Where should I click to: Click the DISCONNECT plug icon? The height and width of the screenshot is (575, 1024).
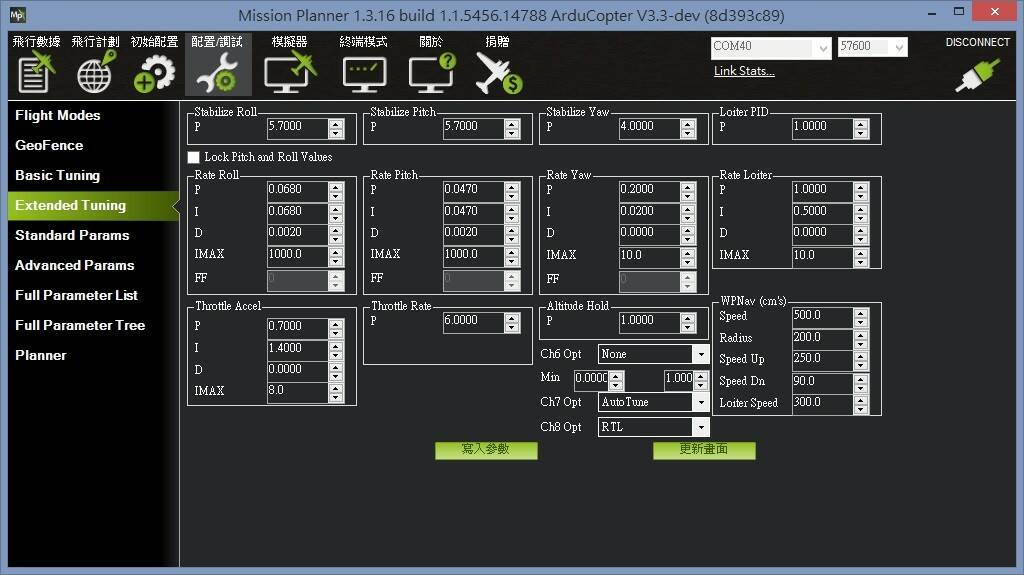(x=978, y=74)
